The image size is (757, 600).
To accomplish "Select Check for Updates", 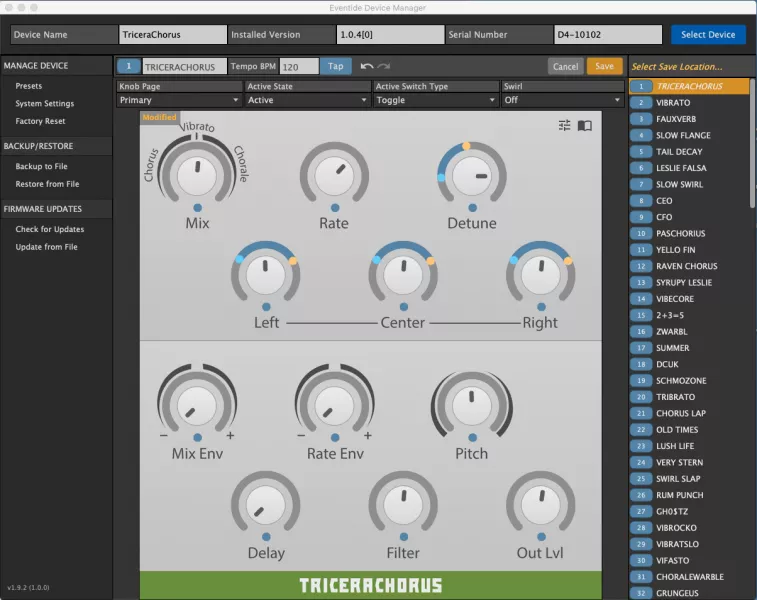I will [49, 229].
